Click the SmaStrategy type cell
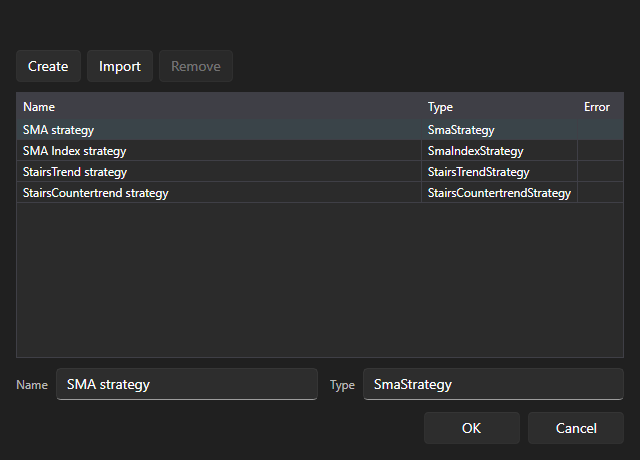The width and height of the screenshot is (640, 460). click(499, 130)
